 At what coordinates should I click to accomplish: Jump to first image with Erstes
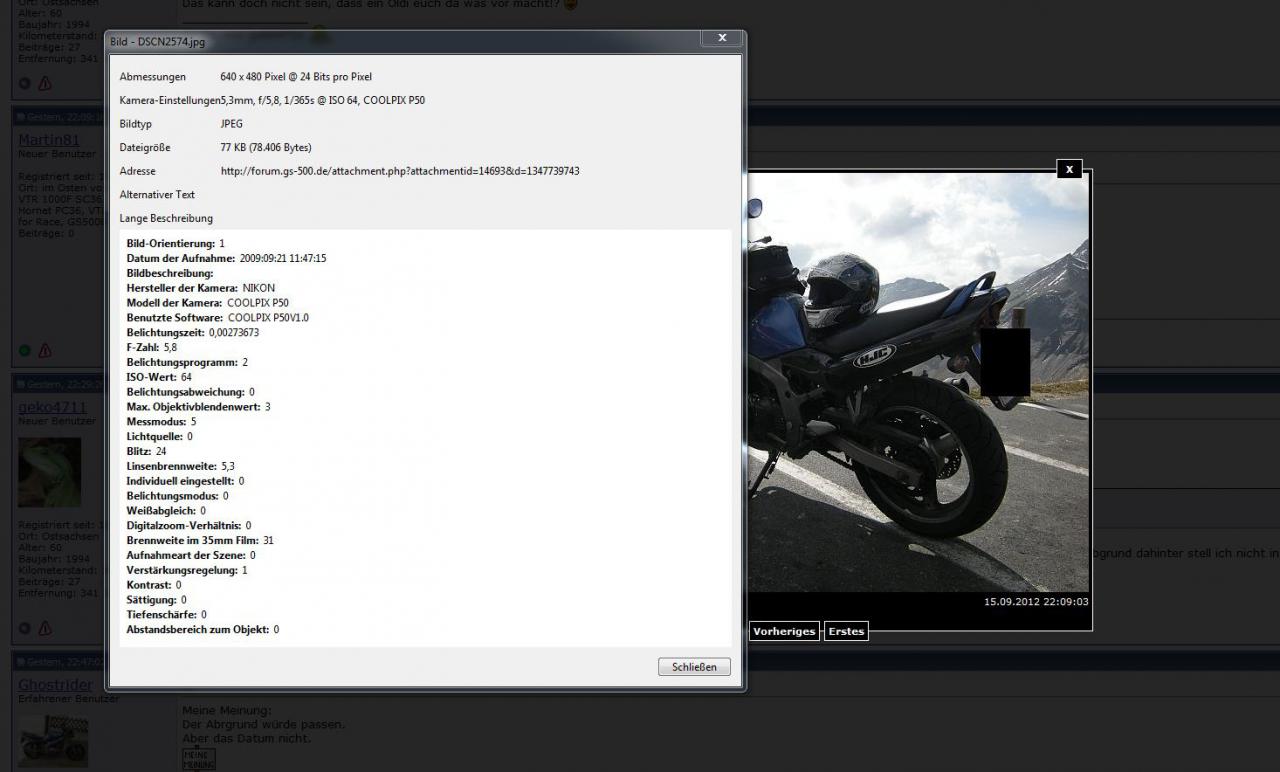pyautogui.click(x=846, y=631)
